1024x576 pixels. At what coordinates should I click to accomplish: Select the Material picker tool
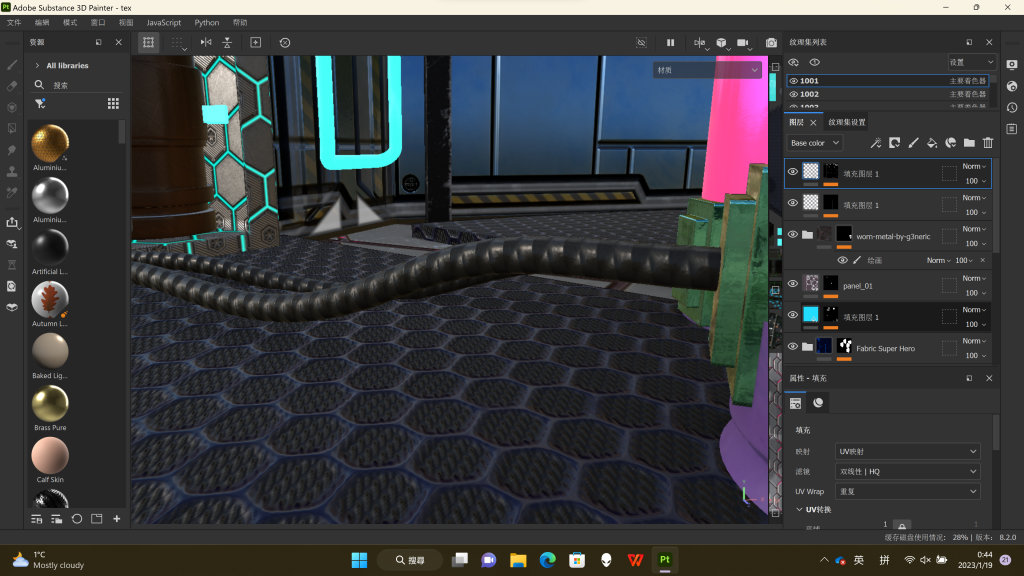click(x=12, y=193)
